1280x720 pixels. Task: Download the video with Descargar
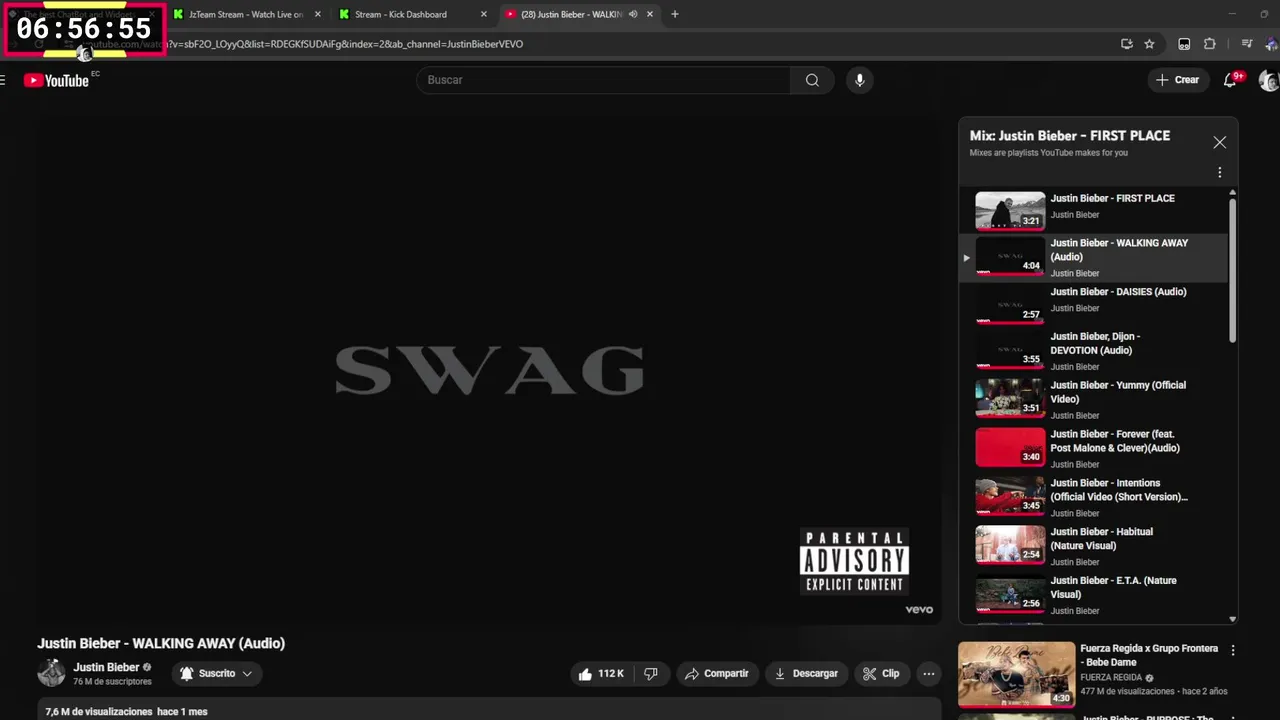pyautogui.click(x=806, y=674)
